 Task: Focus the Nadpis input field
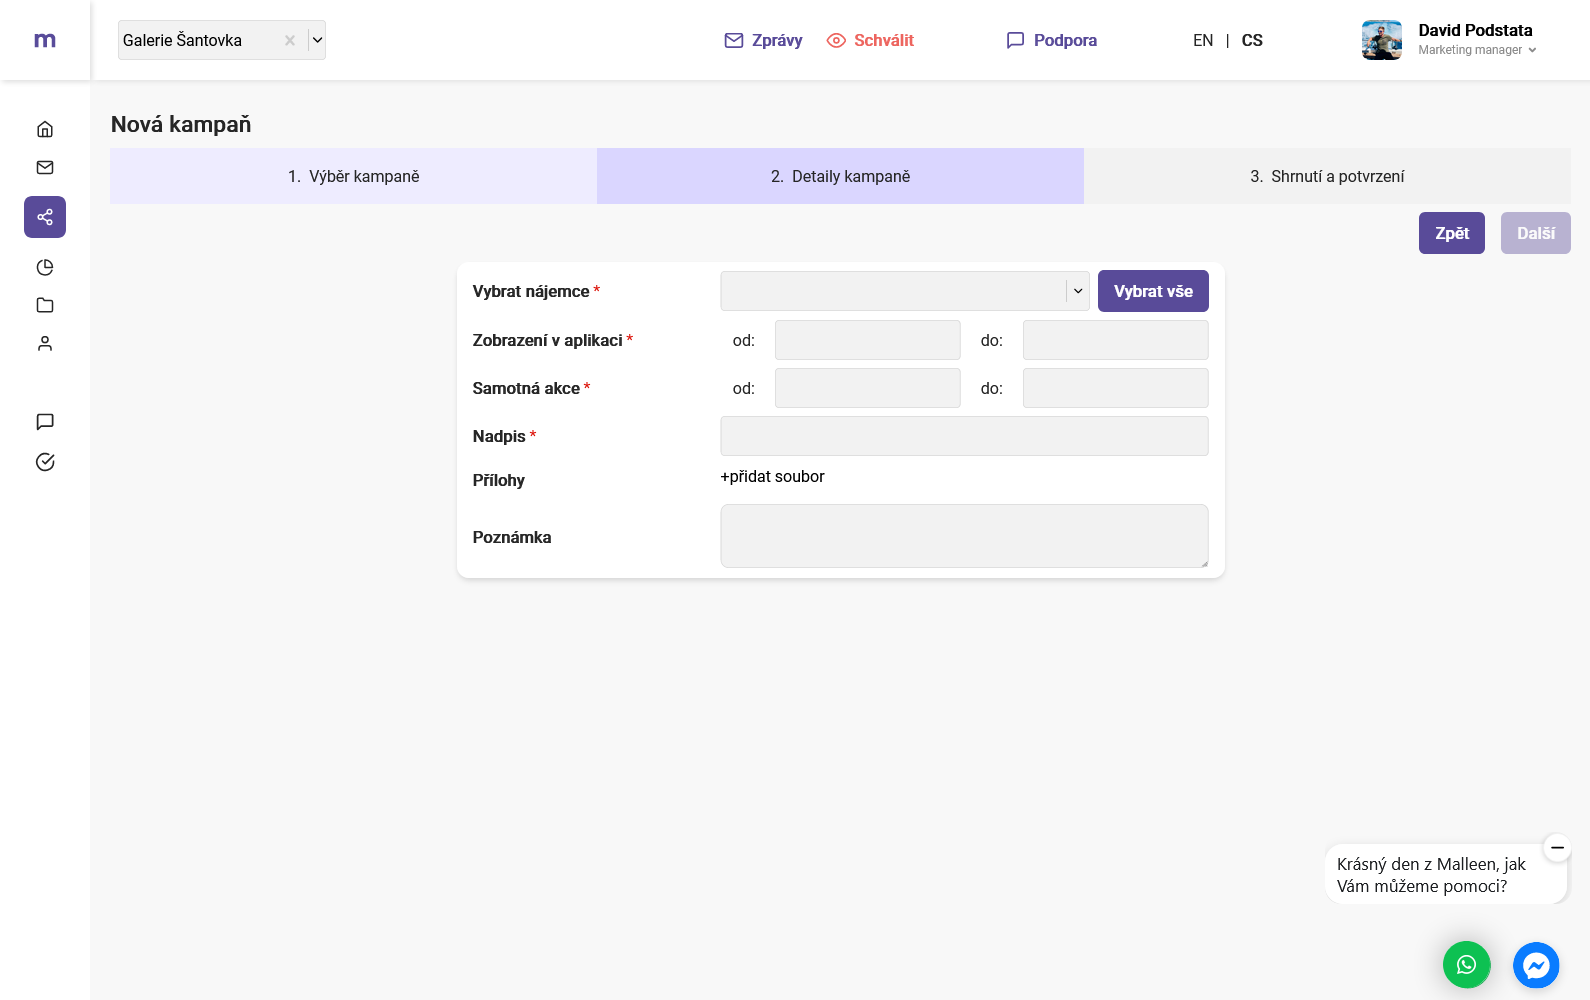click(x=964, y=436)
